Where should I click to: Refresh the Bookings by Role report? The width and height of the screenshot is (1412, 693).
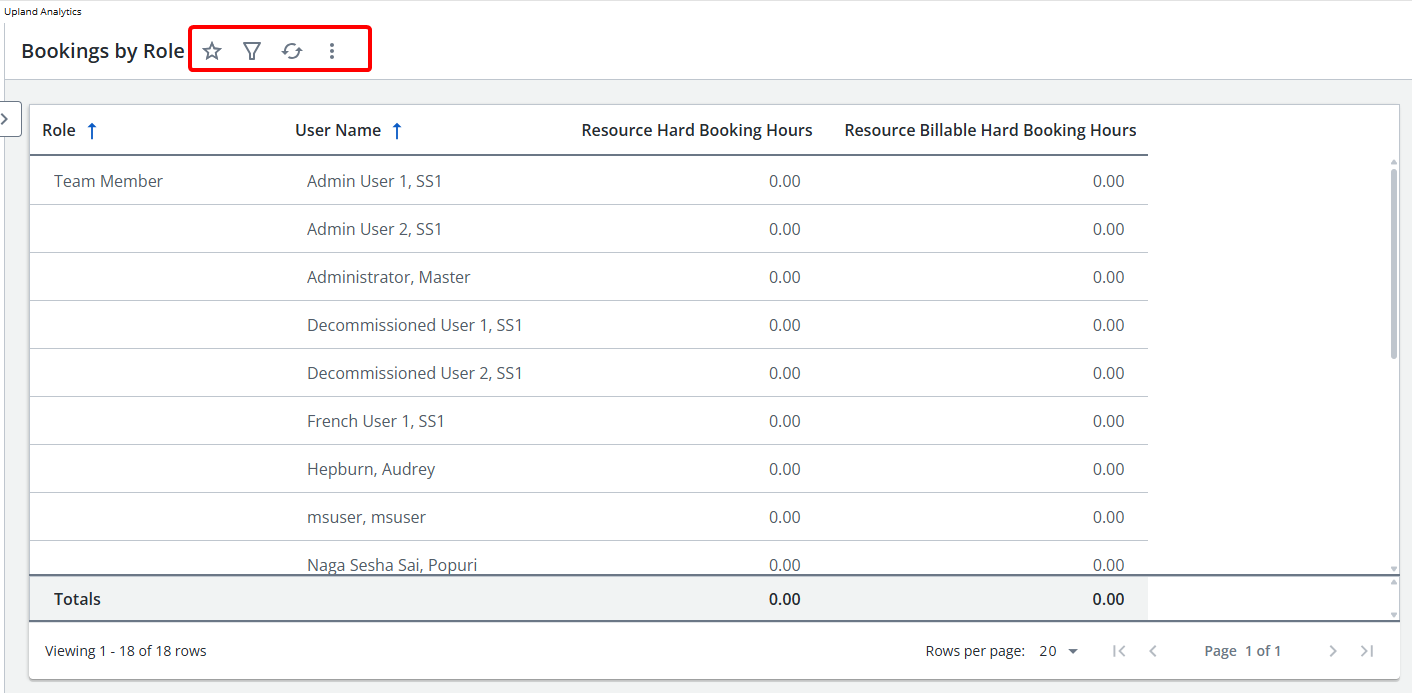click(x=292, y=51)
